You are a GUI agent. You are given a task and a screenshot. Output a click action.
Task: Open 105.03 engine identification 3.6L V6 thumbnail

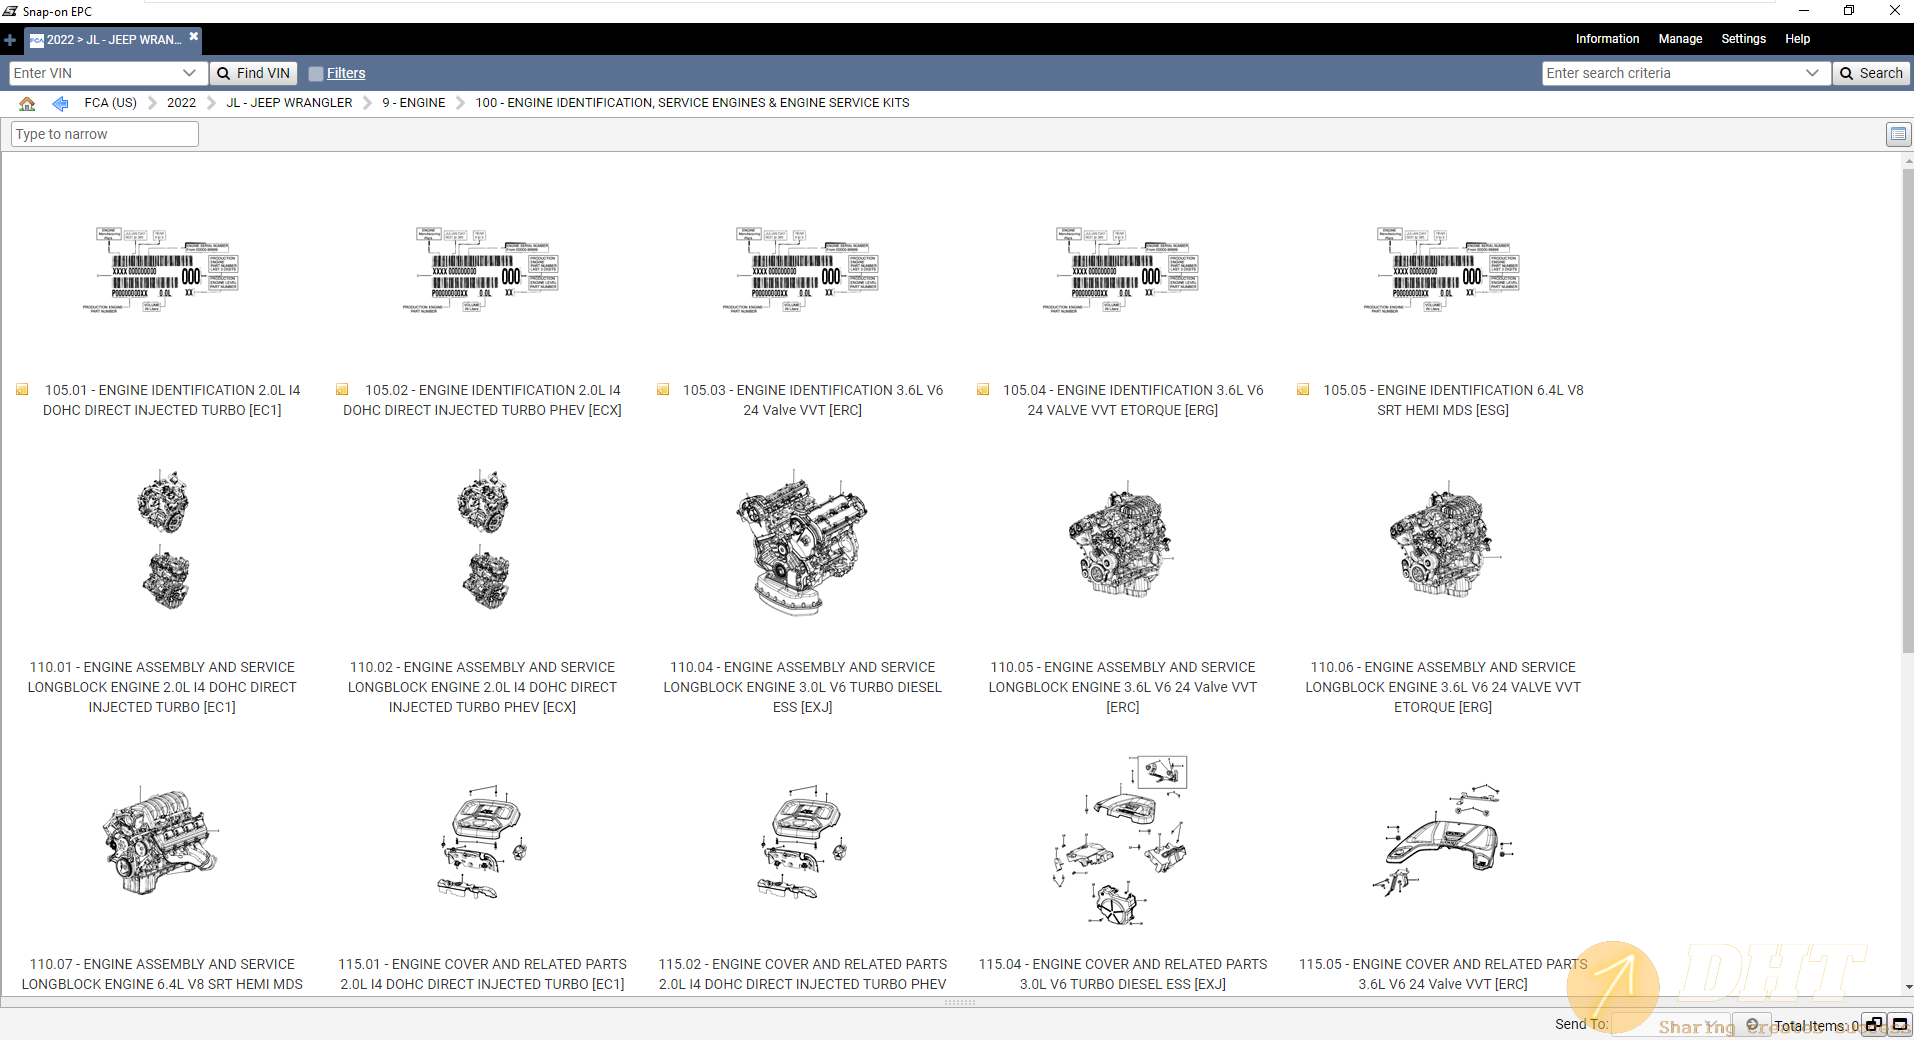point(802,270)
